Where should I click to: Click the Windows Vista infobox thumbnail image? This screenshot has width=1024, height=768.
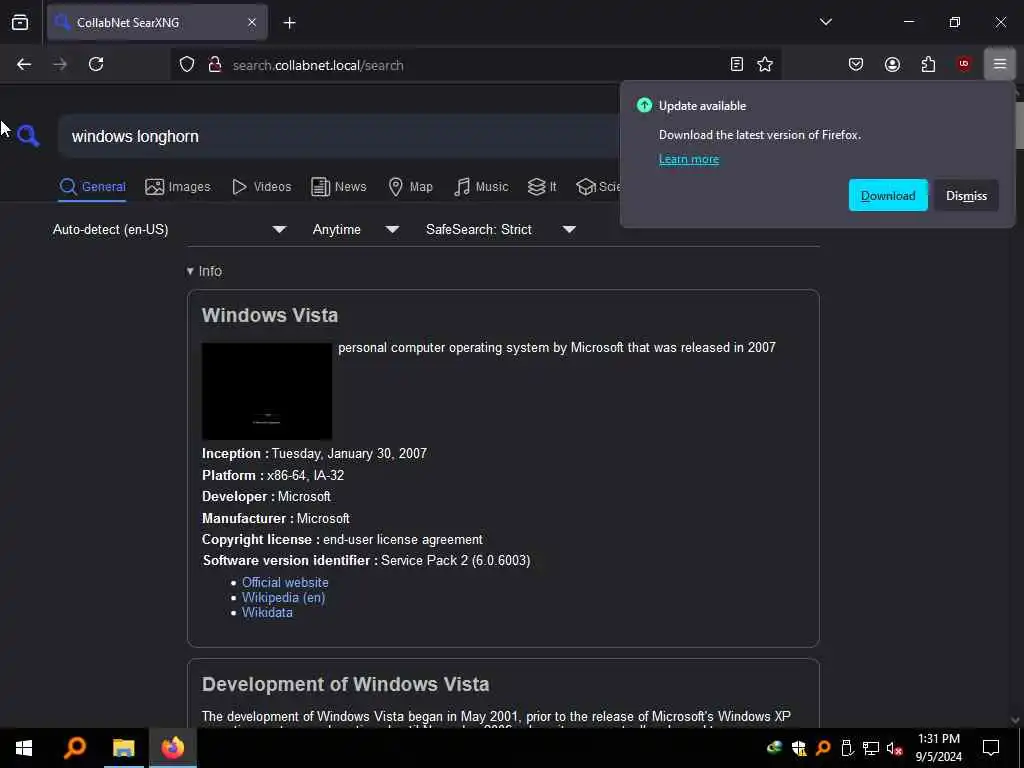click(x=267, y=391)
